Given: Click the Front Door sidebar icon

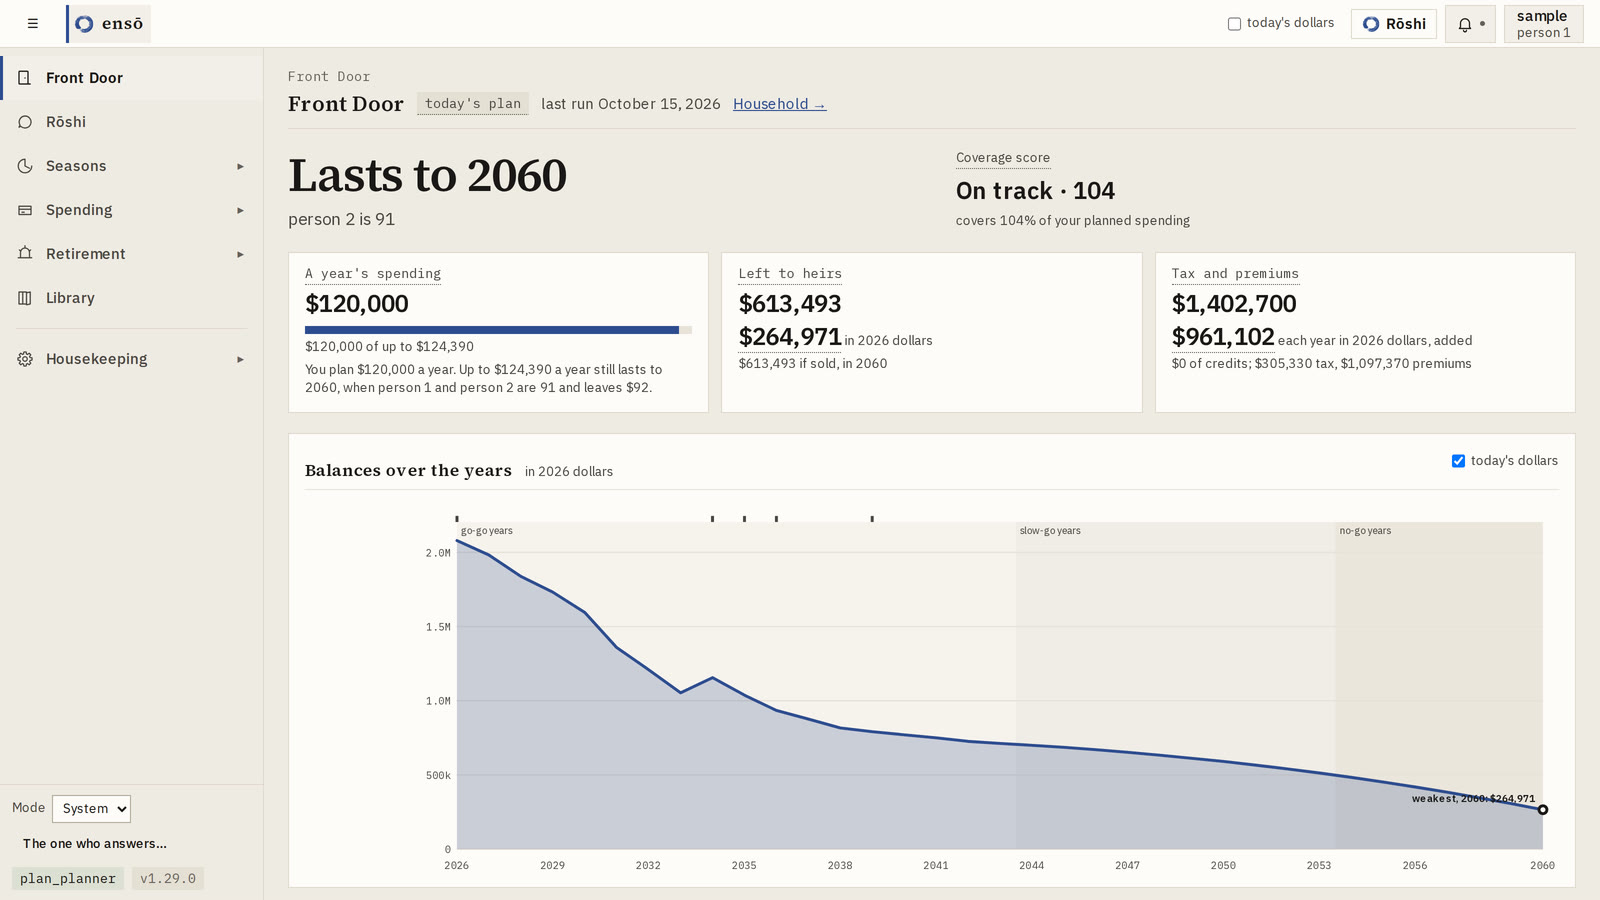Looking at the screenshot, I should 25,77.
